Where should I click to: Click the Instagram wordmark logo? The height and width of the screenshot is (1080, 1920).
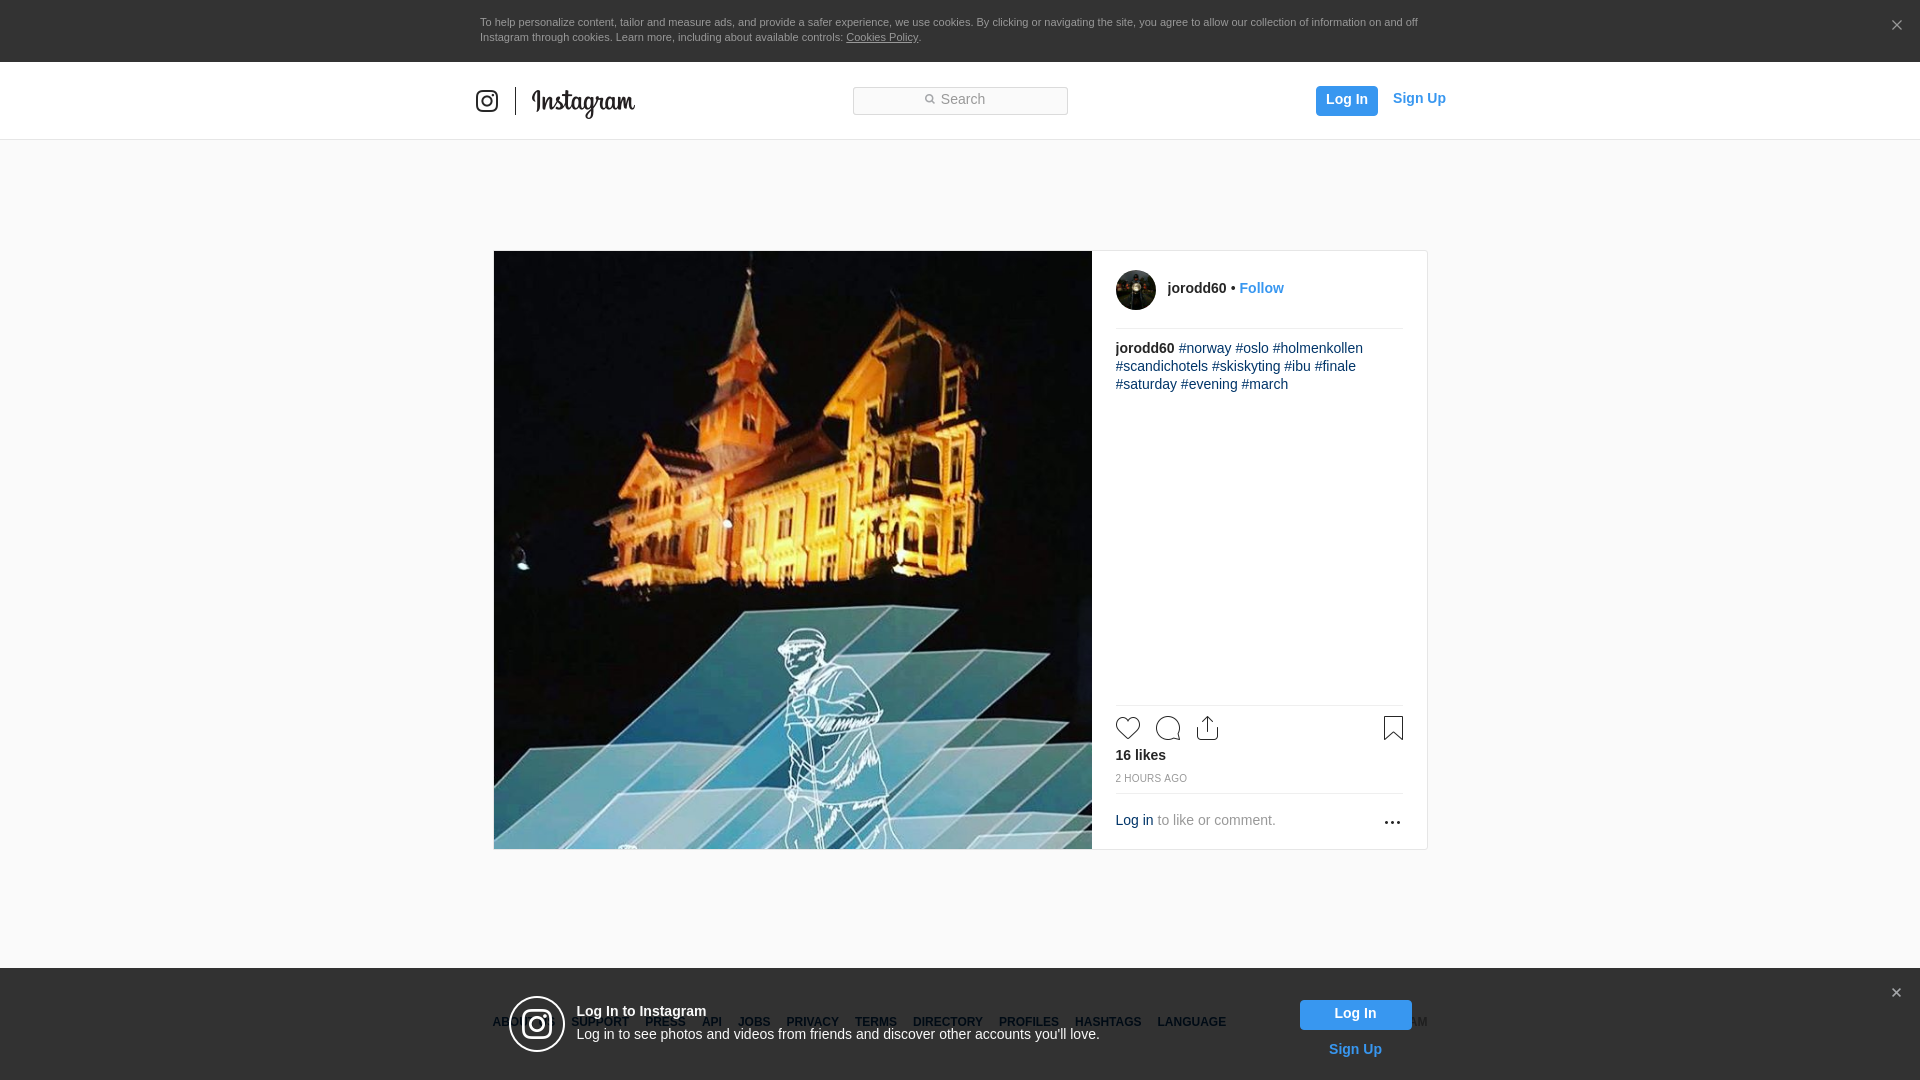coord(583,102)
